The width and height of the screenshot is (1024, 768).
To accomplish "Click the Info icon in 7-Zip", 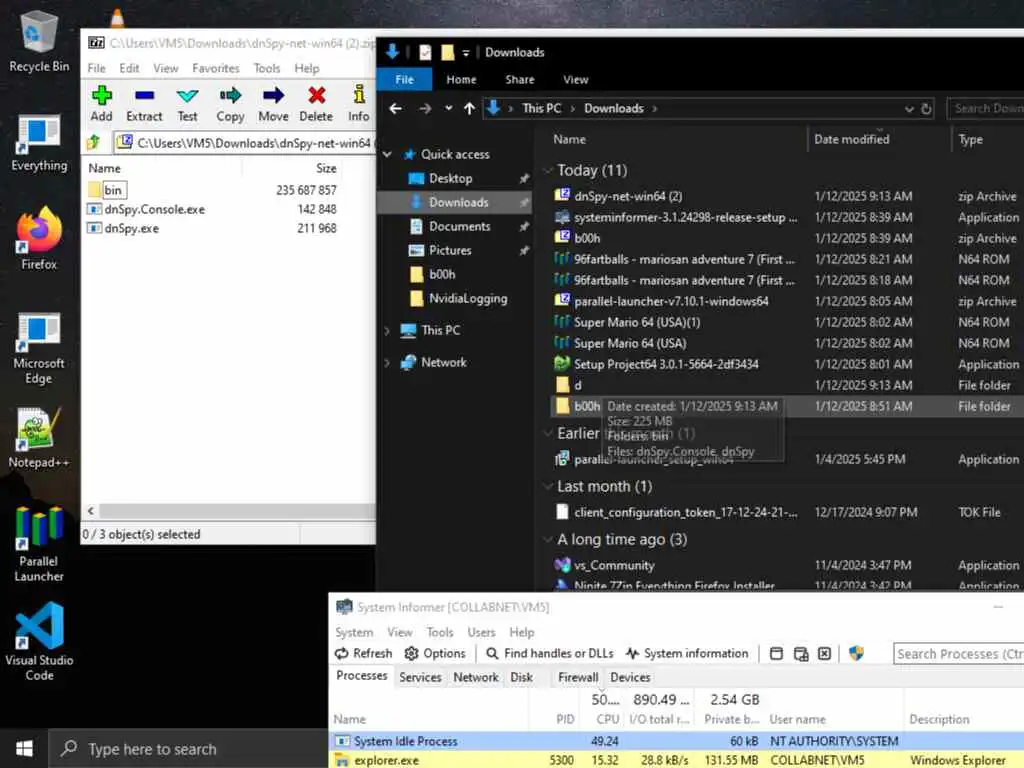I will pyautogui.click(x=359, y=104).
